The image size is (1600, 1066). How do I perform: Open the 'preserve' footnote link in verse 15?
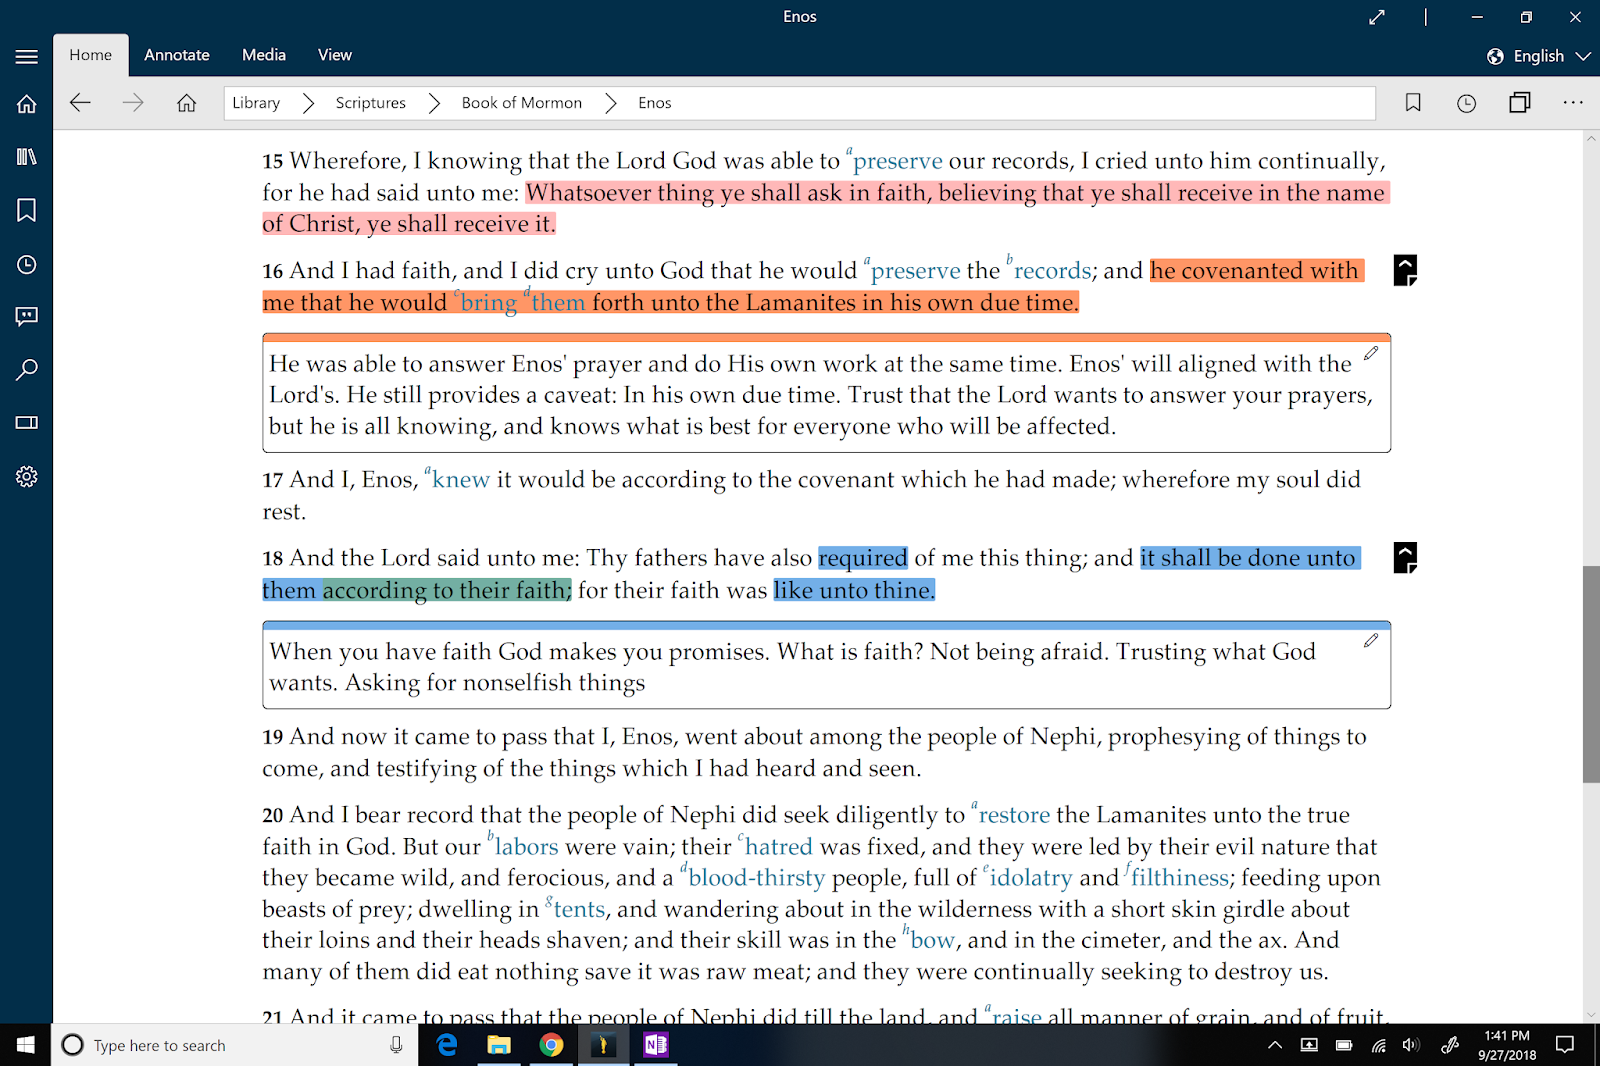(897, 161)
